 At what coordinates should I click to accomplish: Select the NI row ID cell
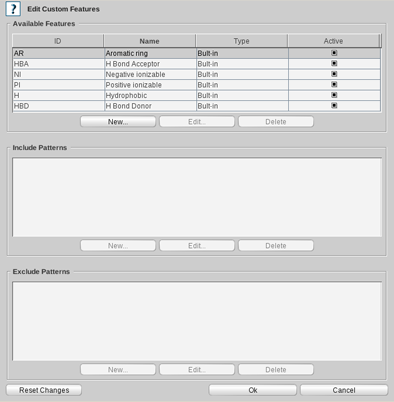[58, 74]
